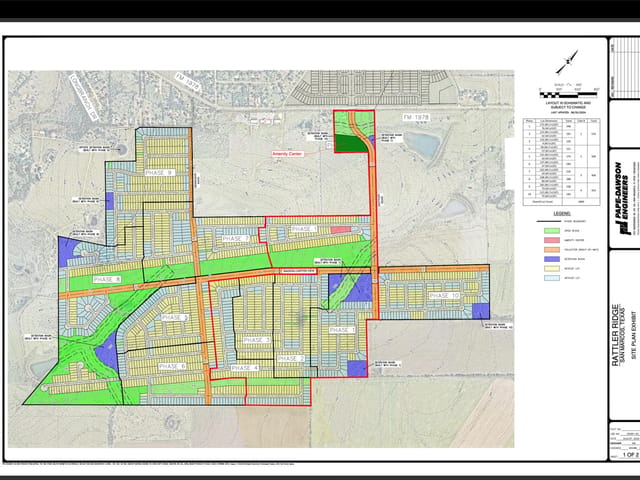Click the dark green amenity center parcel
Image resolution: width=640 pixels, height=480 pixels.
pos(349,144)
